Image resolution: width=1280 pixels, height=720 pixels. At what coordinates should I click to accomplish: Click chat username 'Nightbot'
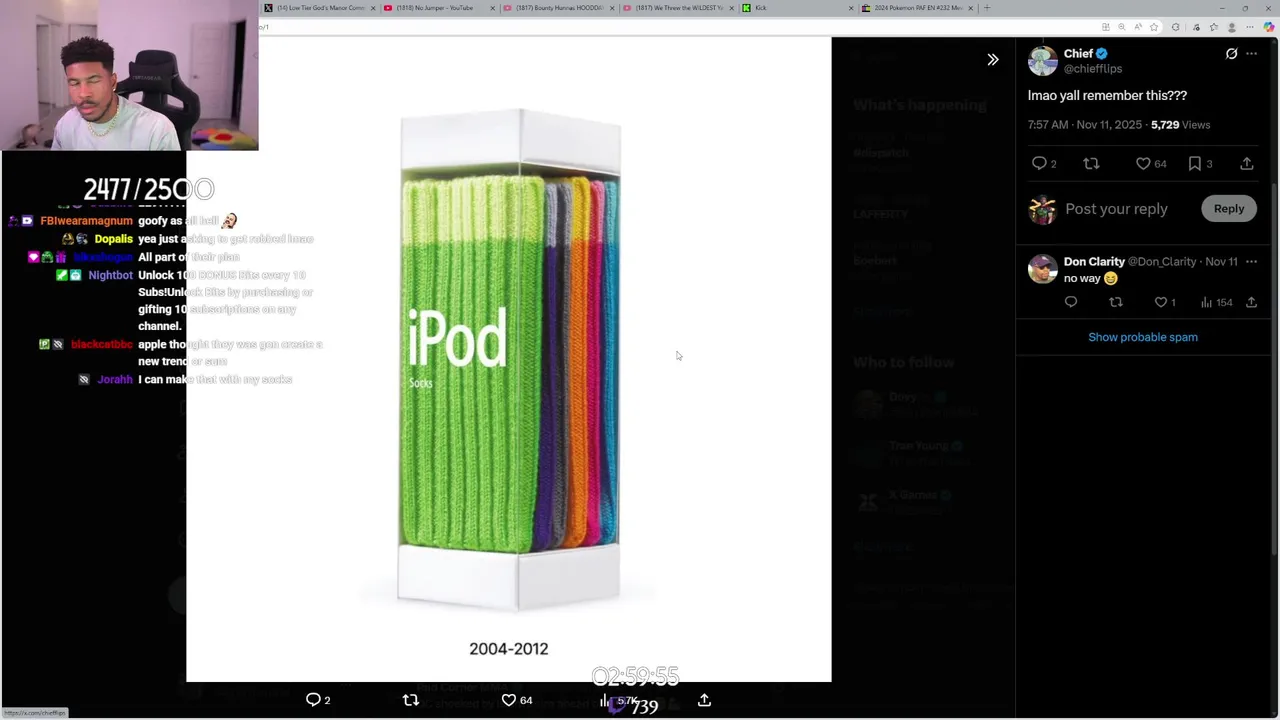tap(110, 275)
